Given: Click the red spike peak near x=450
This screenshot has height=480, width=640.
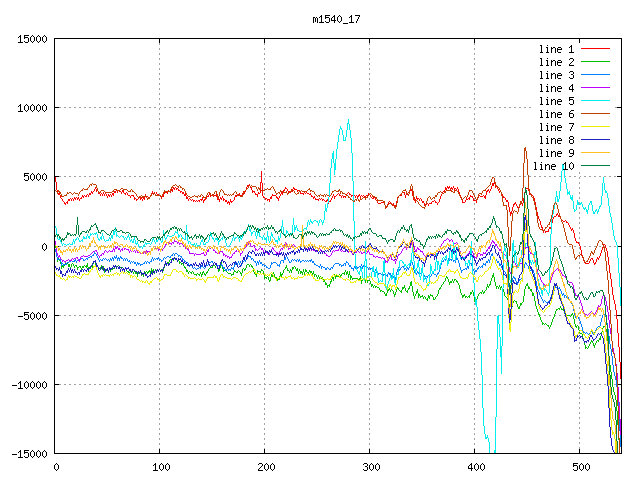Looking at the screenshot, I should (x=525, y=148).
